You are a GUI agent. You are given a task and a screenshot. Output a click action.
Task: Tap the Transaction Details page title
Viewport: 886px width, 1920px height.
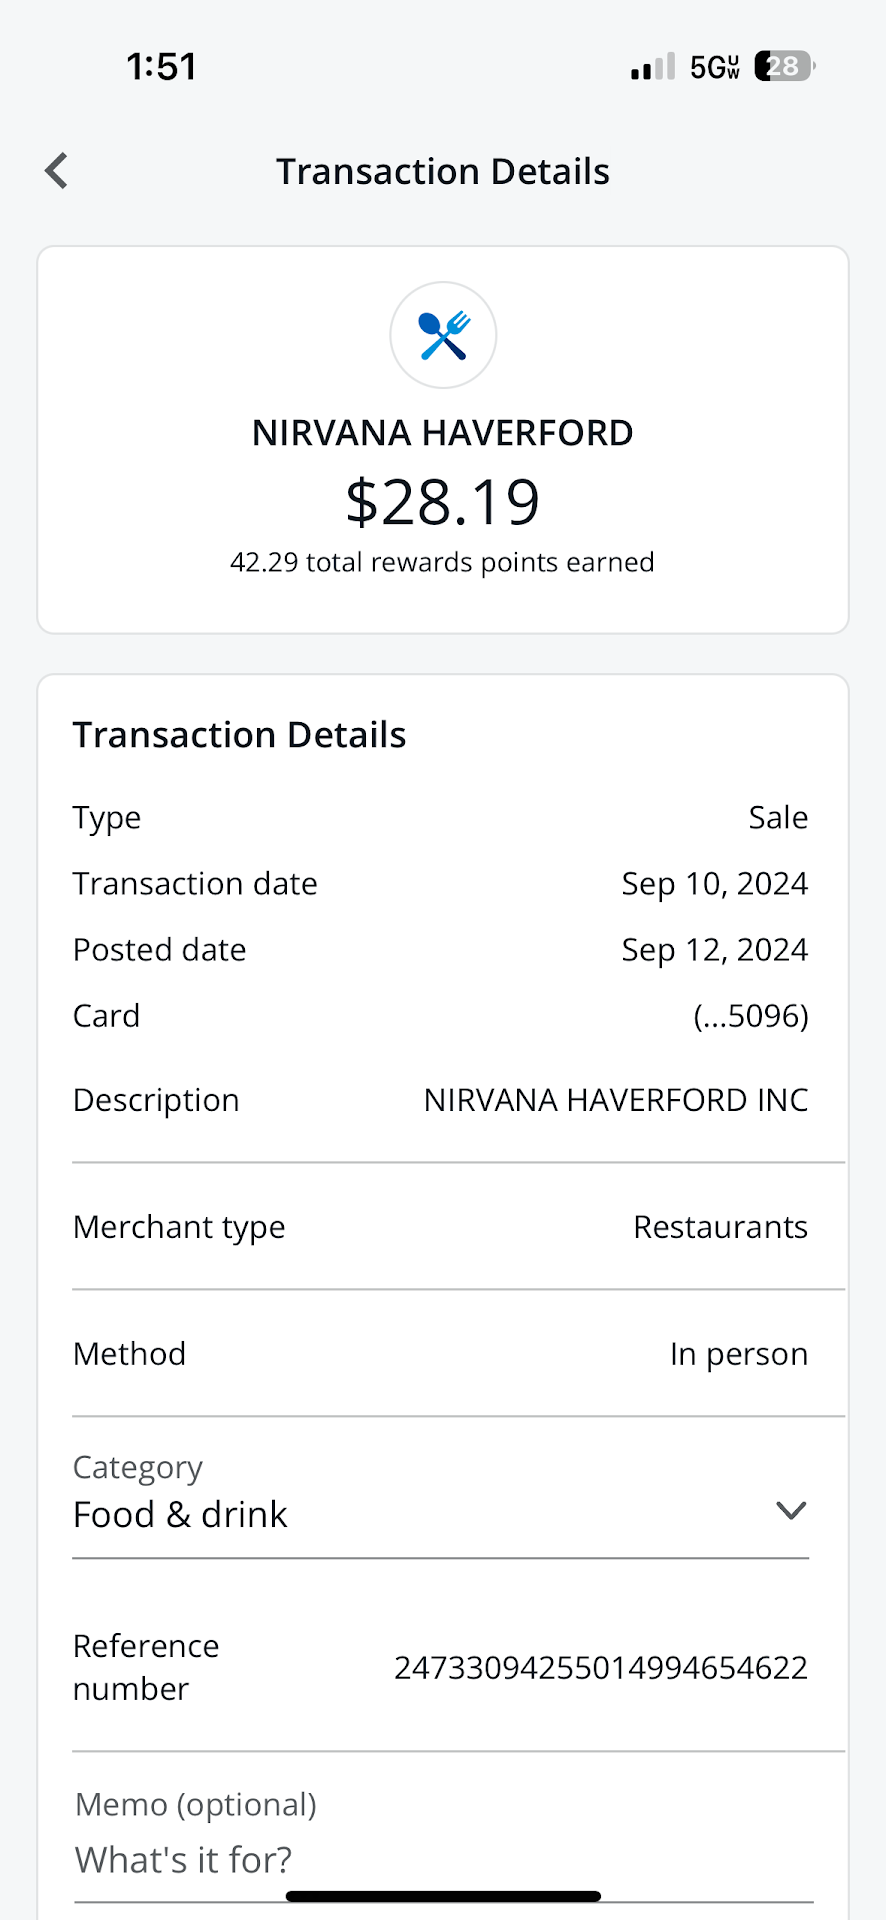442,172
